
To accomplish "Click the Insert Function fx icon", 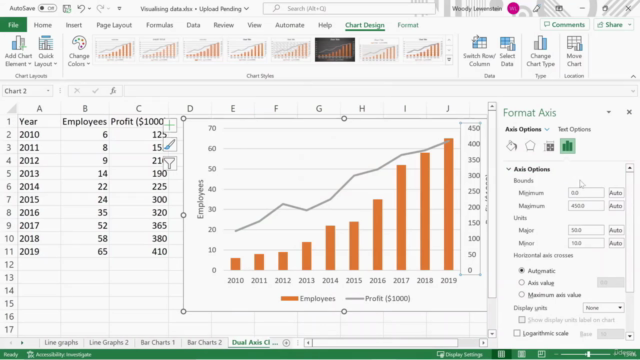I will (113, 91).
